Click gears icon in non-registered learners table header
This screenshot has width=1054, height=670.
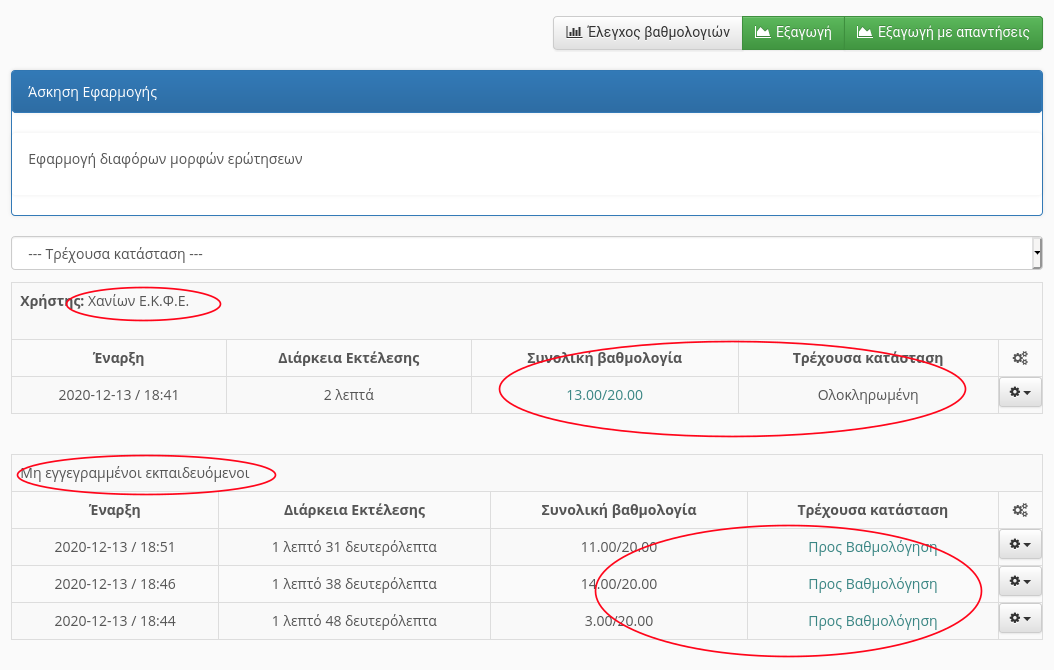coord(1020,510)
